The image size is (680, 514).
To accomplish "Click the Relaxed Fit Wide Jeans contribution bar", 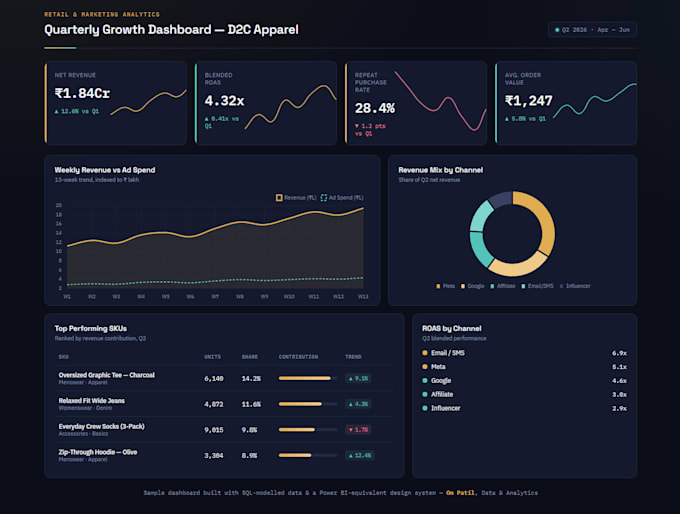I will [x=308, y=404].
